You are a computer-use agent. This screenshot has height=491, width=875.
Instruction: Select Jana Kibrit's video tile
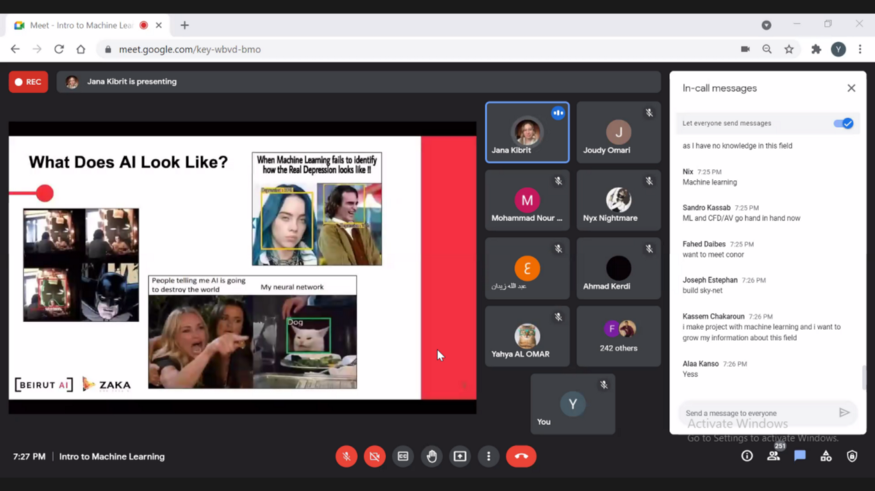[527, 132]
